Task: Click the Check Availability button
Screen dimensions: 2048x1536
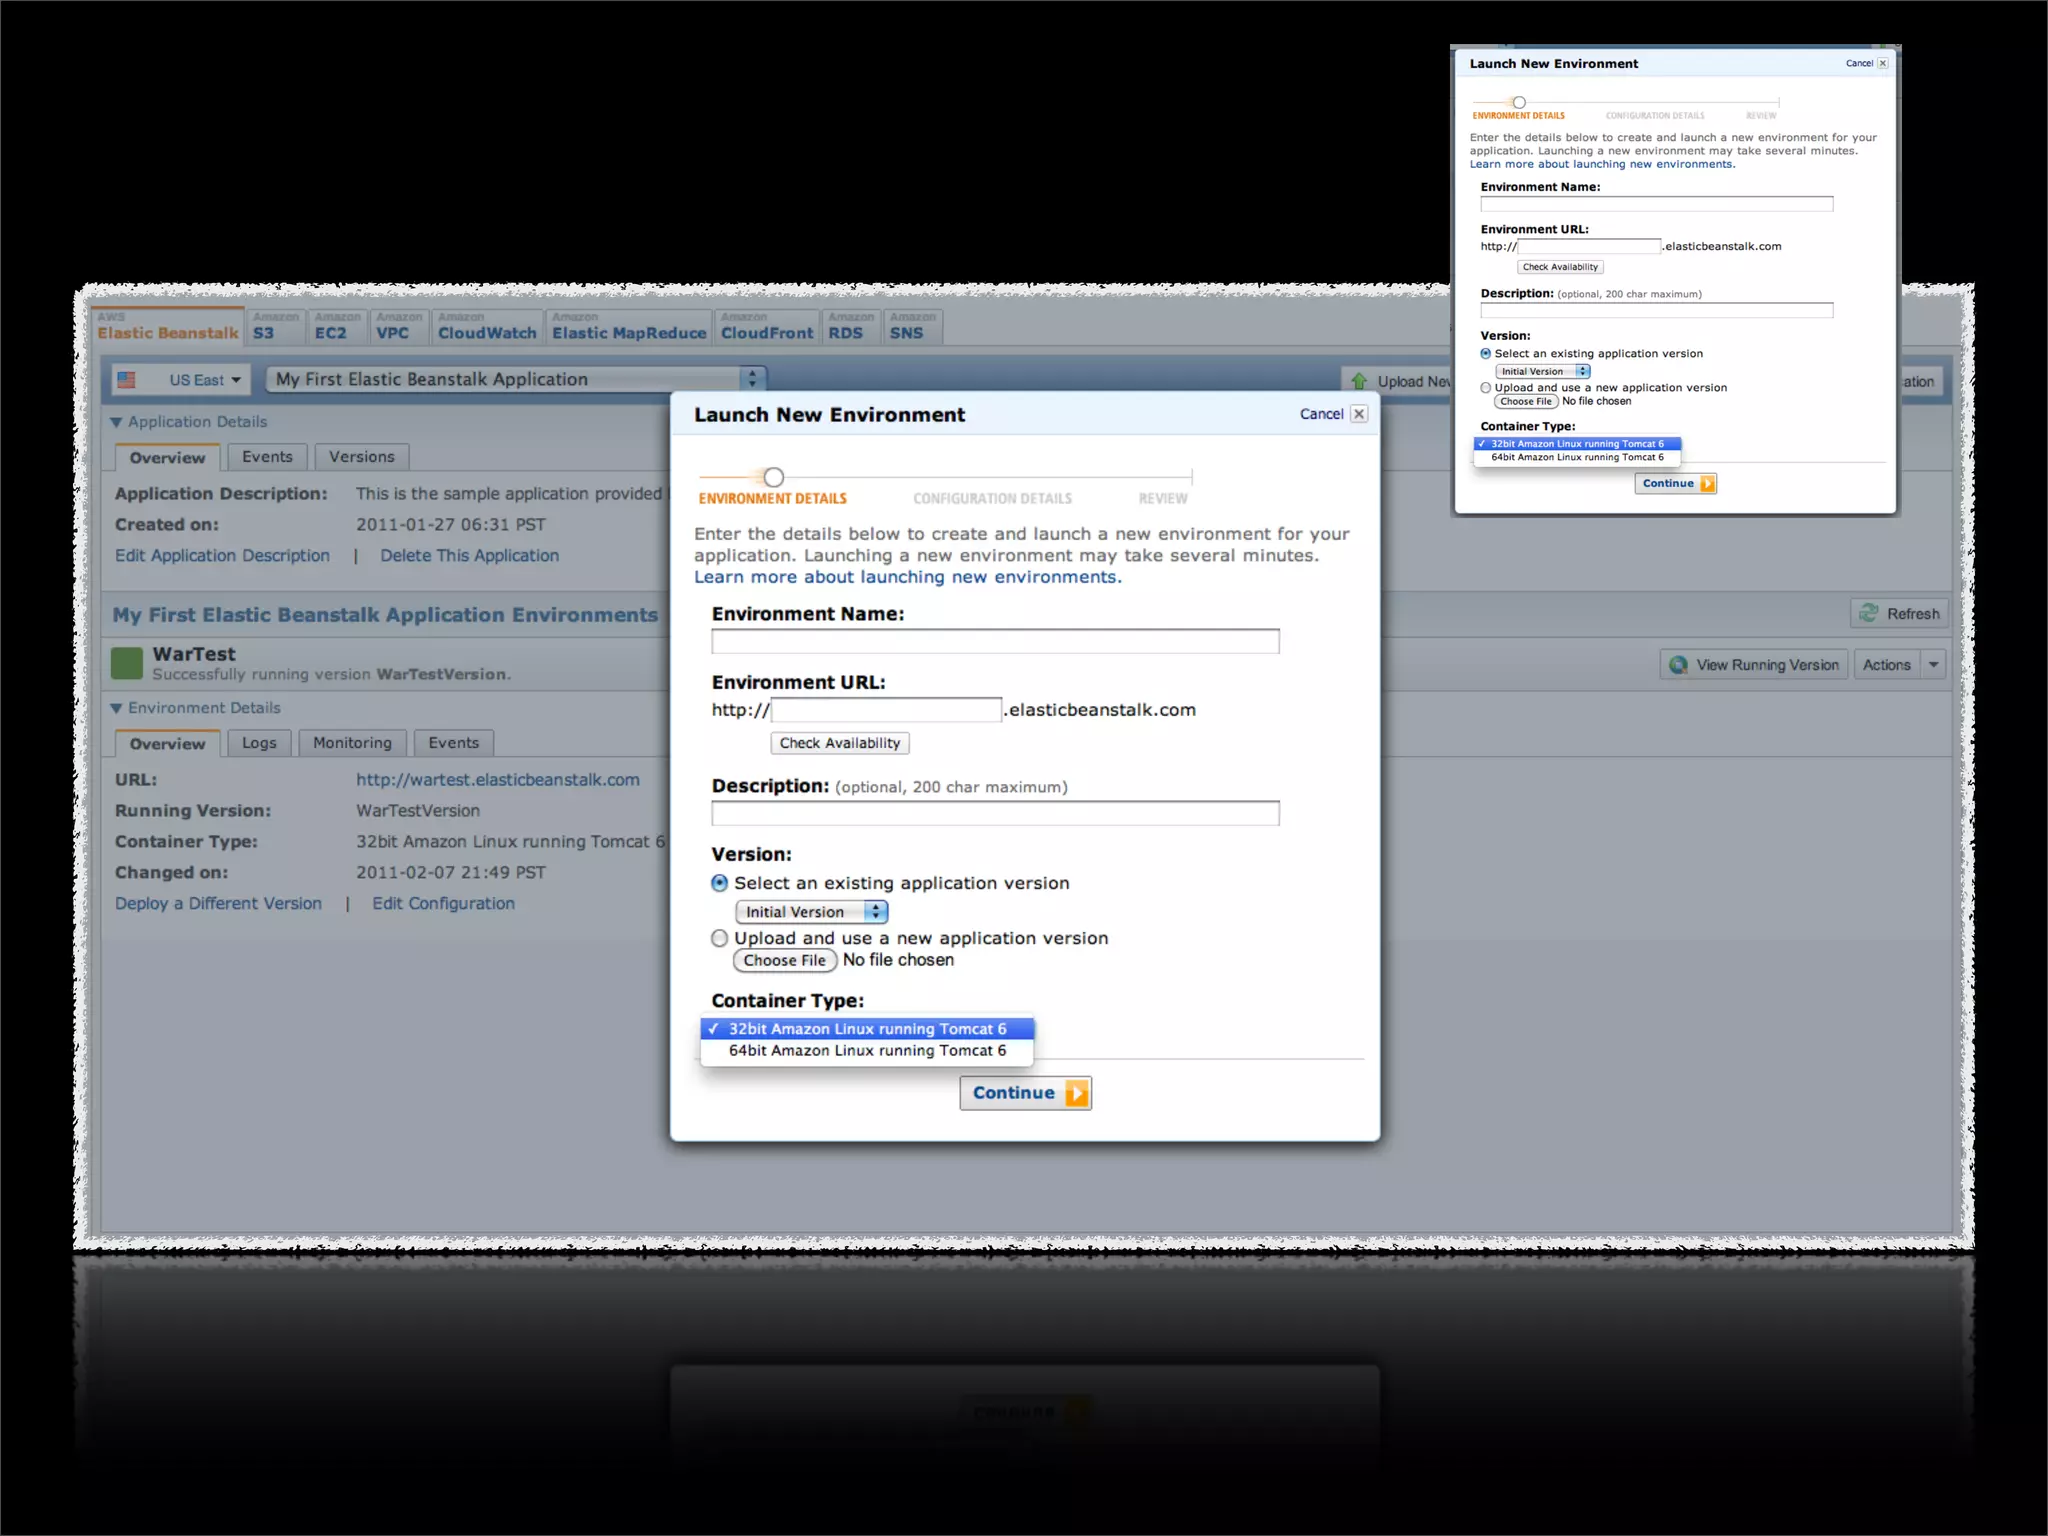Action: 840,743
